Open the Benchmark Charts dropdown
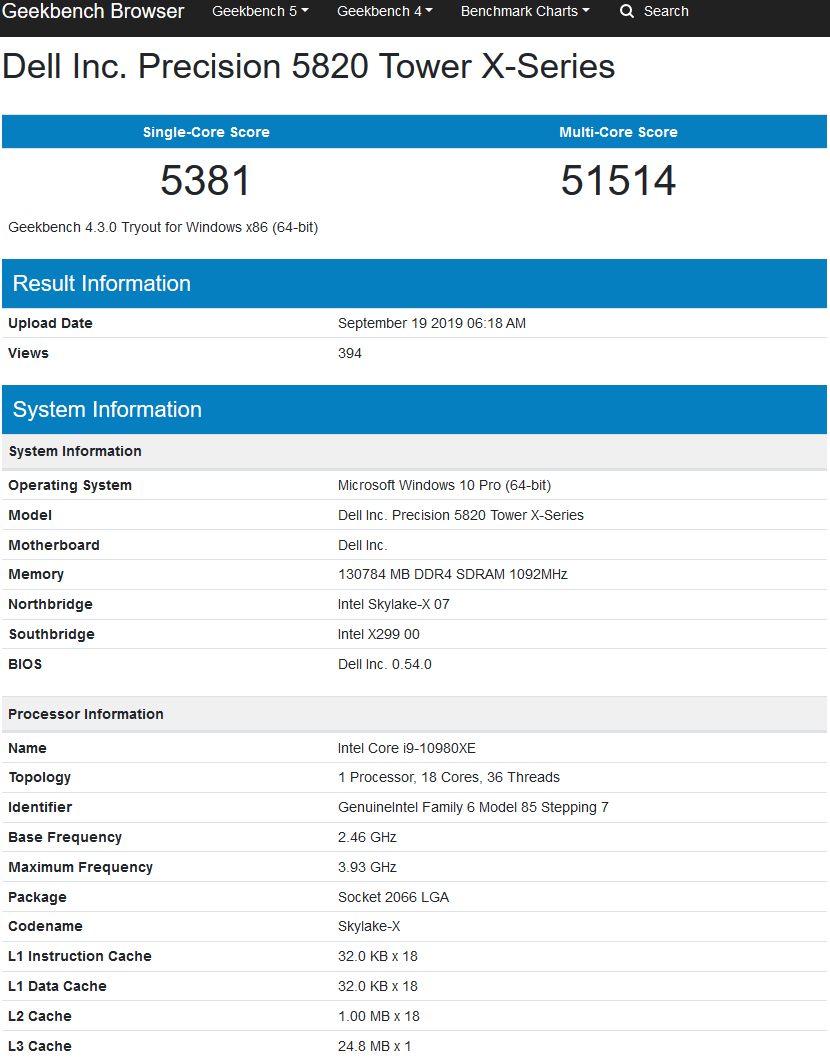Image resolution: width=830 pixels, height=1060 pixels. [525, 11]
